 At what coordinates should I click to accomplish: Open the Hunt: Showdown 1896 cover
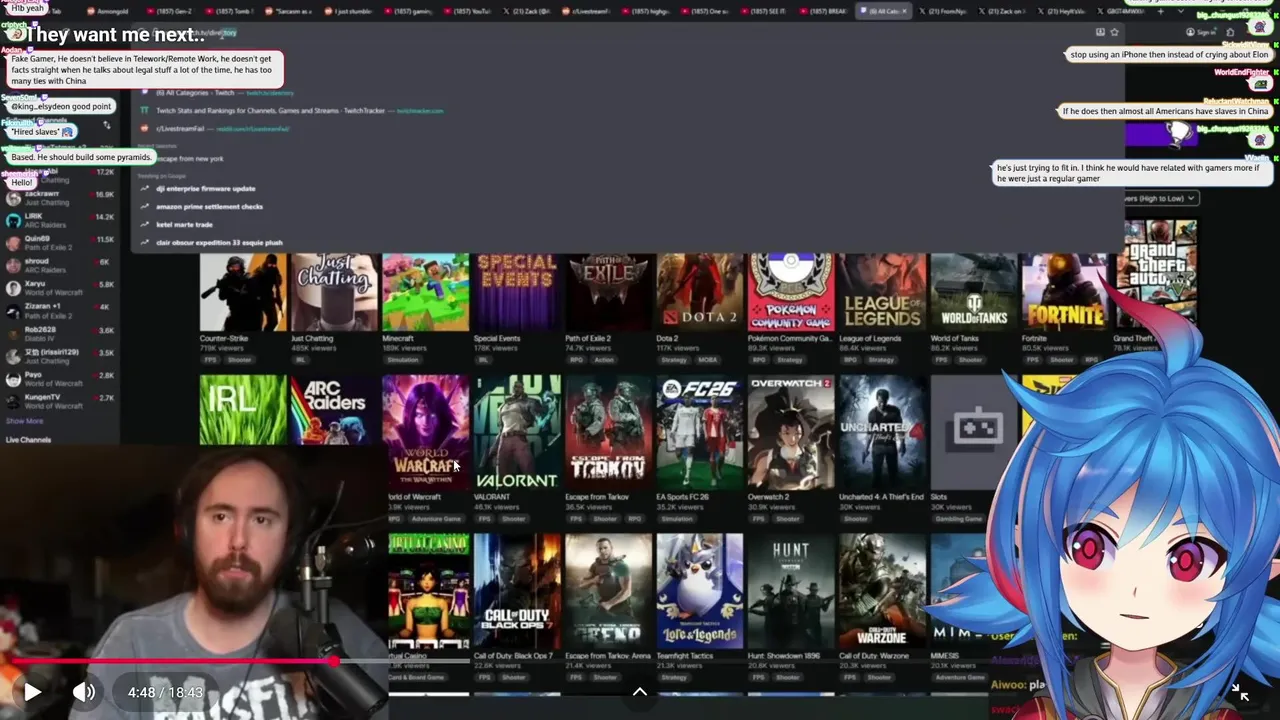tap(791, 590)
